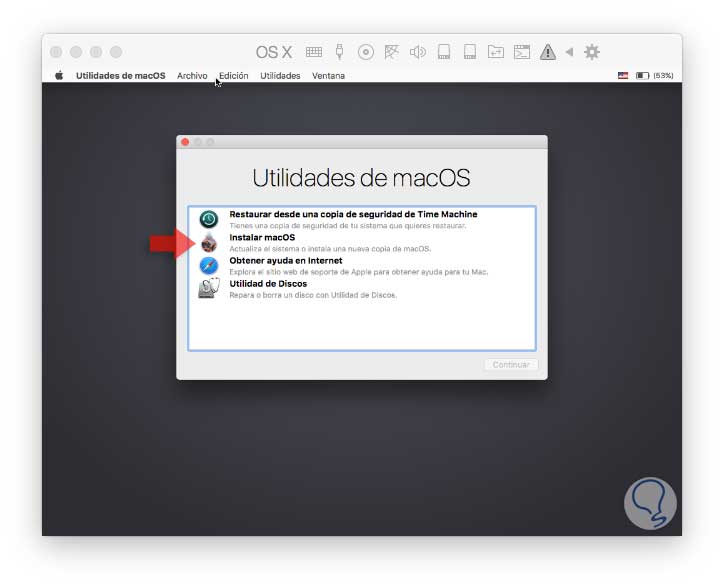
Task: Open the Edición menu
Action: [234, 76]
